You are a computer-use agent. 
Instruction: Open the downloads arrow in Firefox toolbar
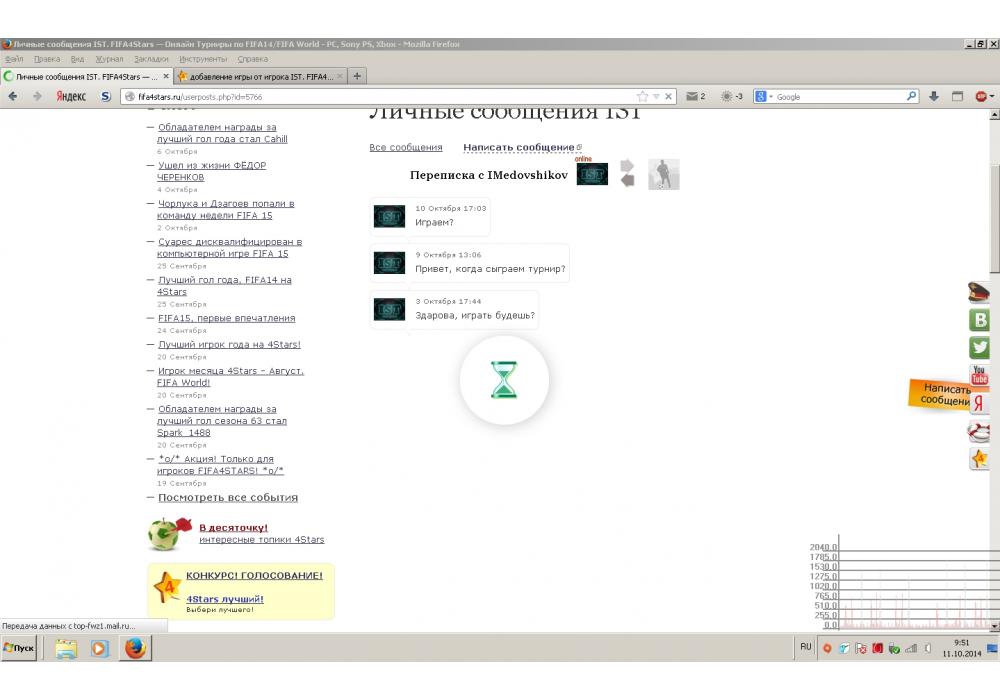tap(934, 97)
